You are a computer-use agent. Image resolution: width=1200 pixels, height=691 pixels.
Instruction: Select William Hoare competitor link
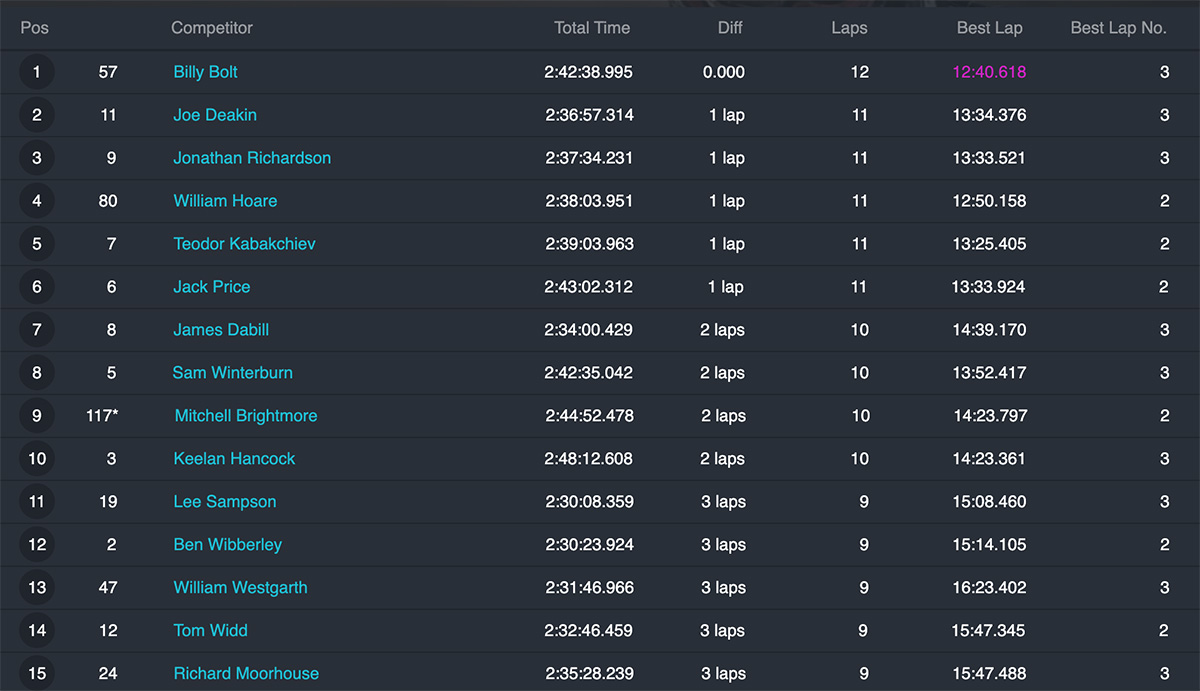pyautogui.click(x=225, y=201)
